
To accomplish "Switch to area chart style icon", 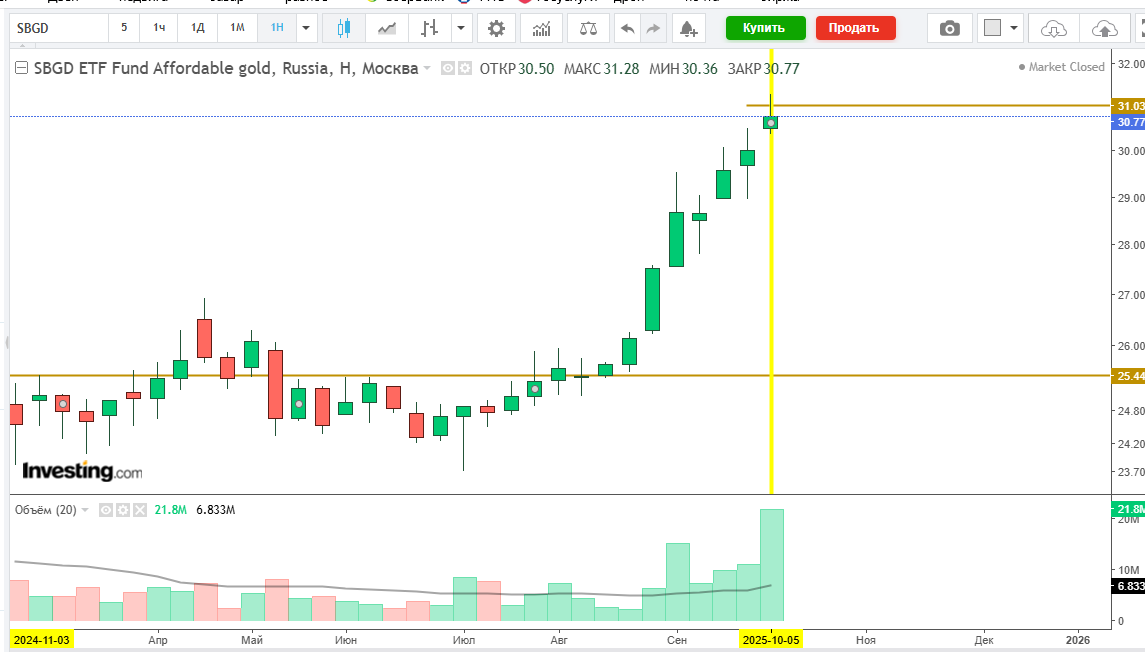I will tap(387, 28).
